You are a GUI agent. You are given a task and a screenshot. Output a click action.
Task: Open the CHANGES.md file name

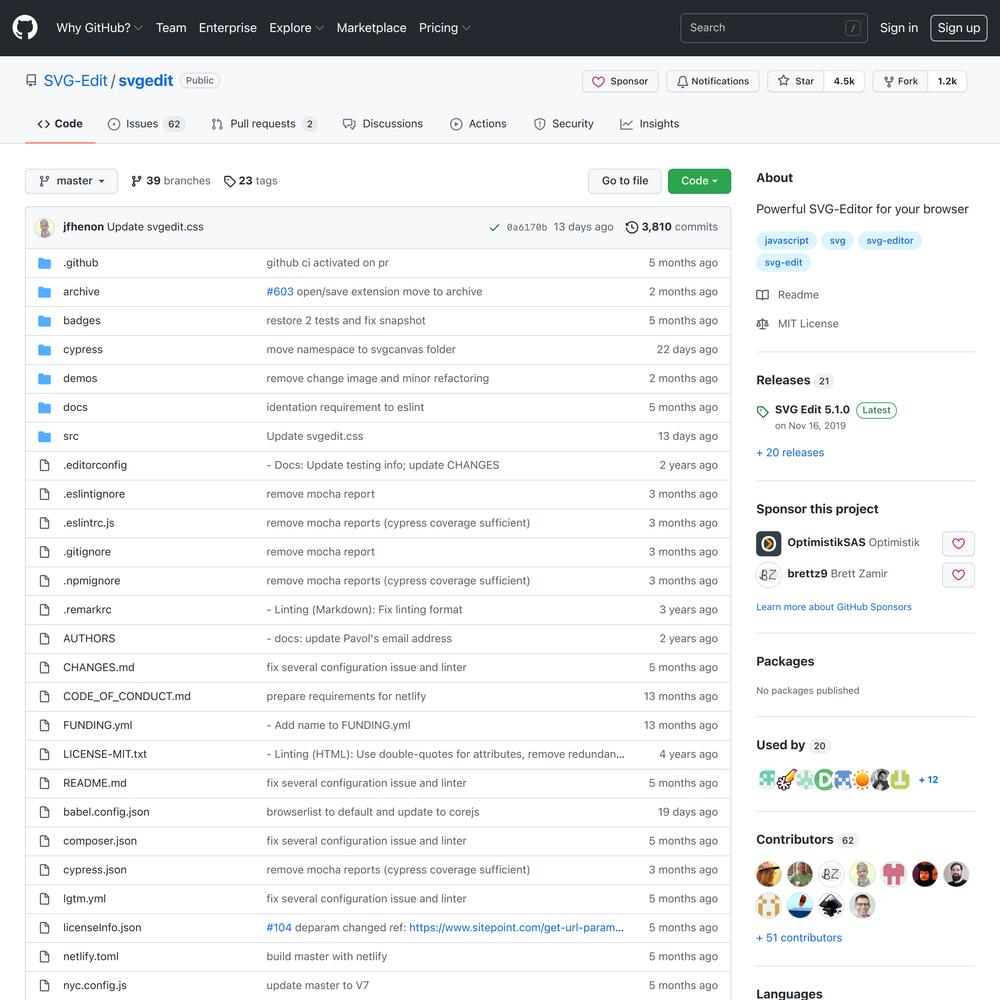99,667
